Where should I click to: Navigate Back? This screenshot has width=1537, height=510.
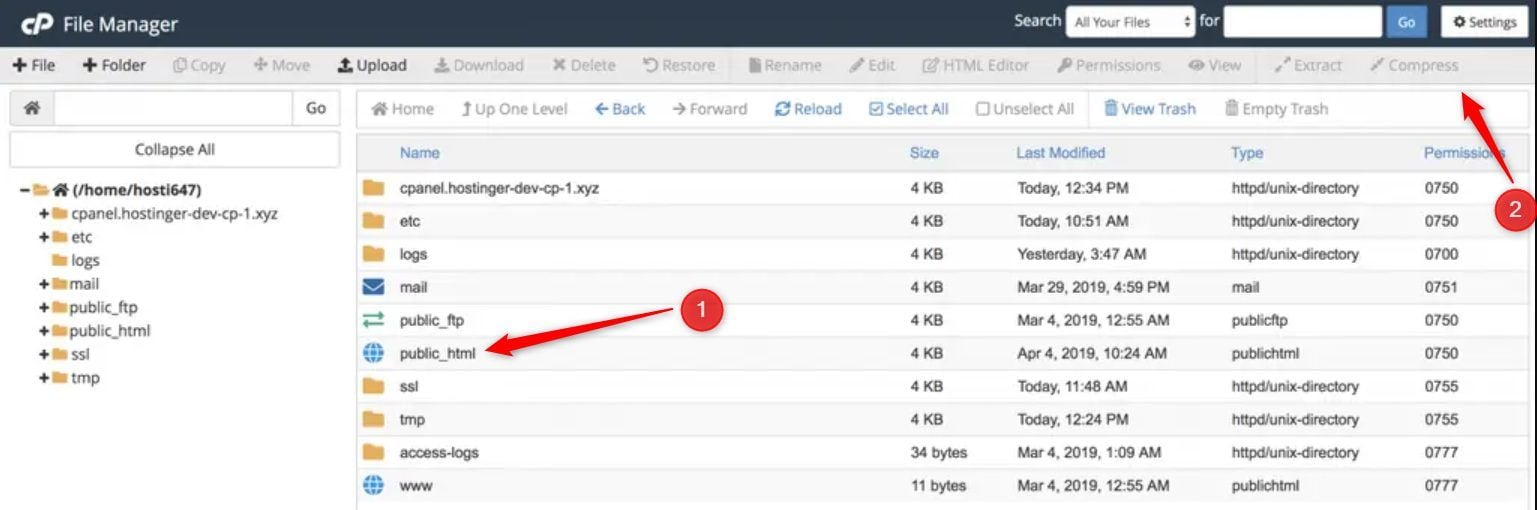[x=620, y=109]
